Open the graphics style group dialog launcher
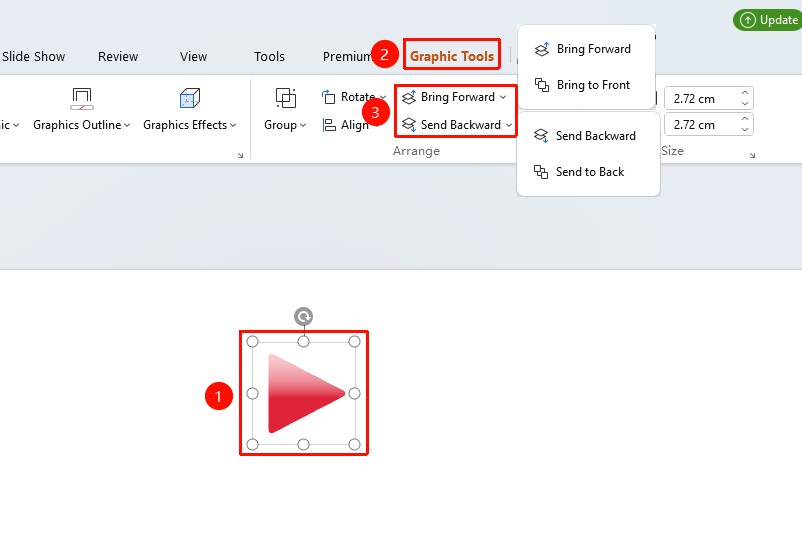 tap(240, 156)
